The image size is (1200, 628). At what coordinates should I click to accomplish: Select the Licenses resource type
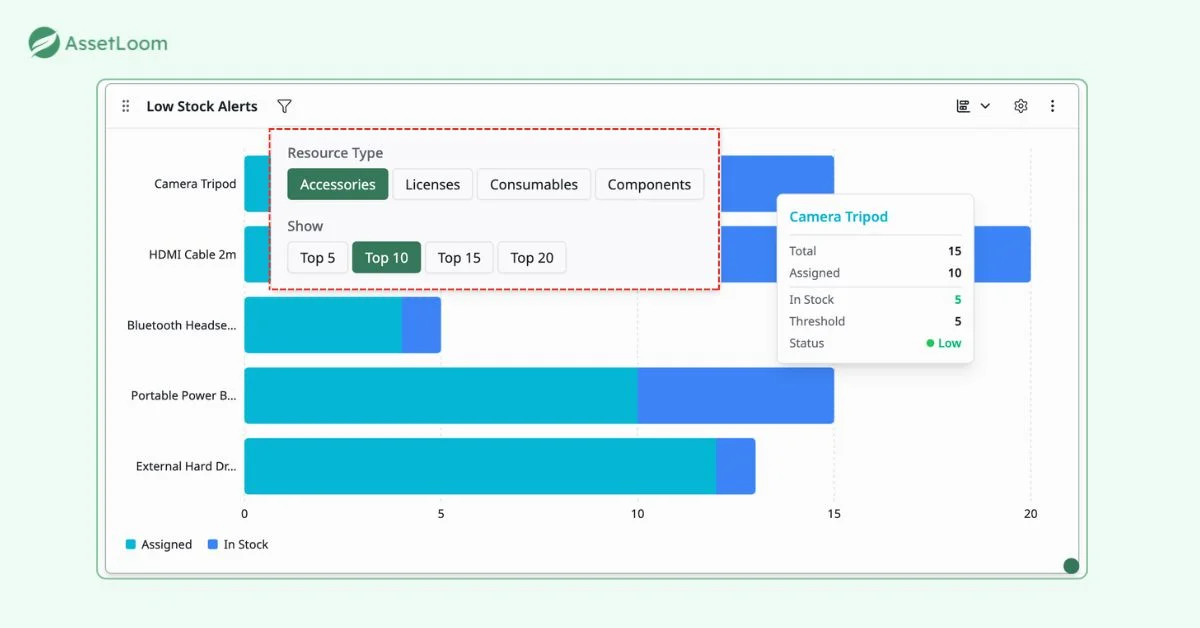click(433, 184)
